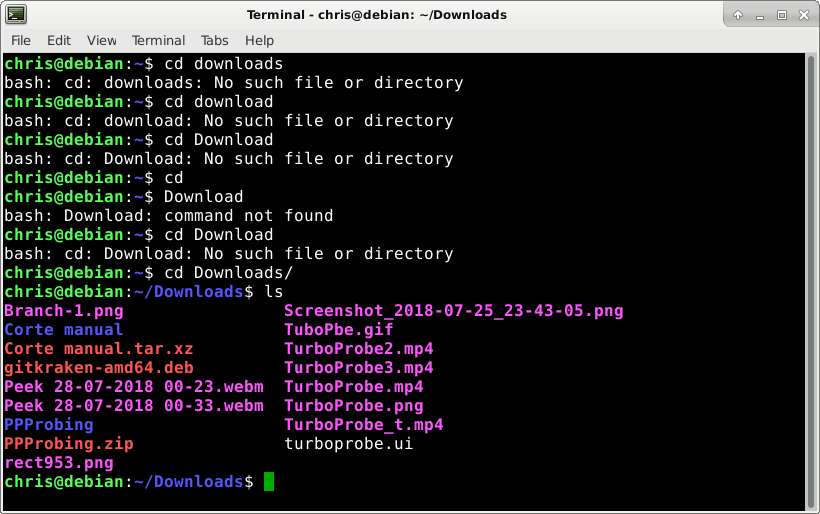Image resolution: width=820 pixels, height=514 pixels.
Task: Click the roll-up arrow window button
Action: click(x=738, y=15)
